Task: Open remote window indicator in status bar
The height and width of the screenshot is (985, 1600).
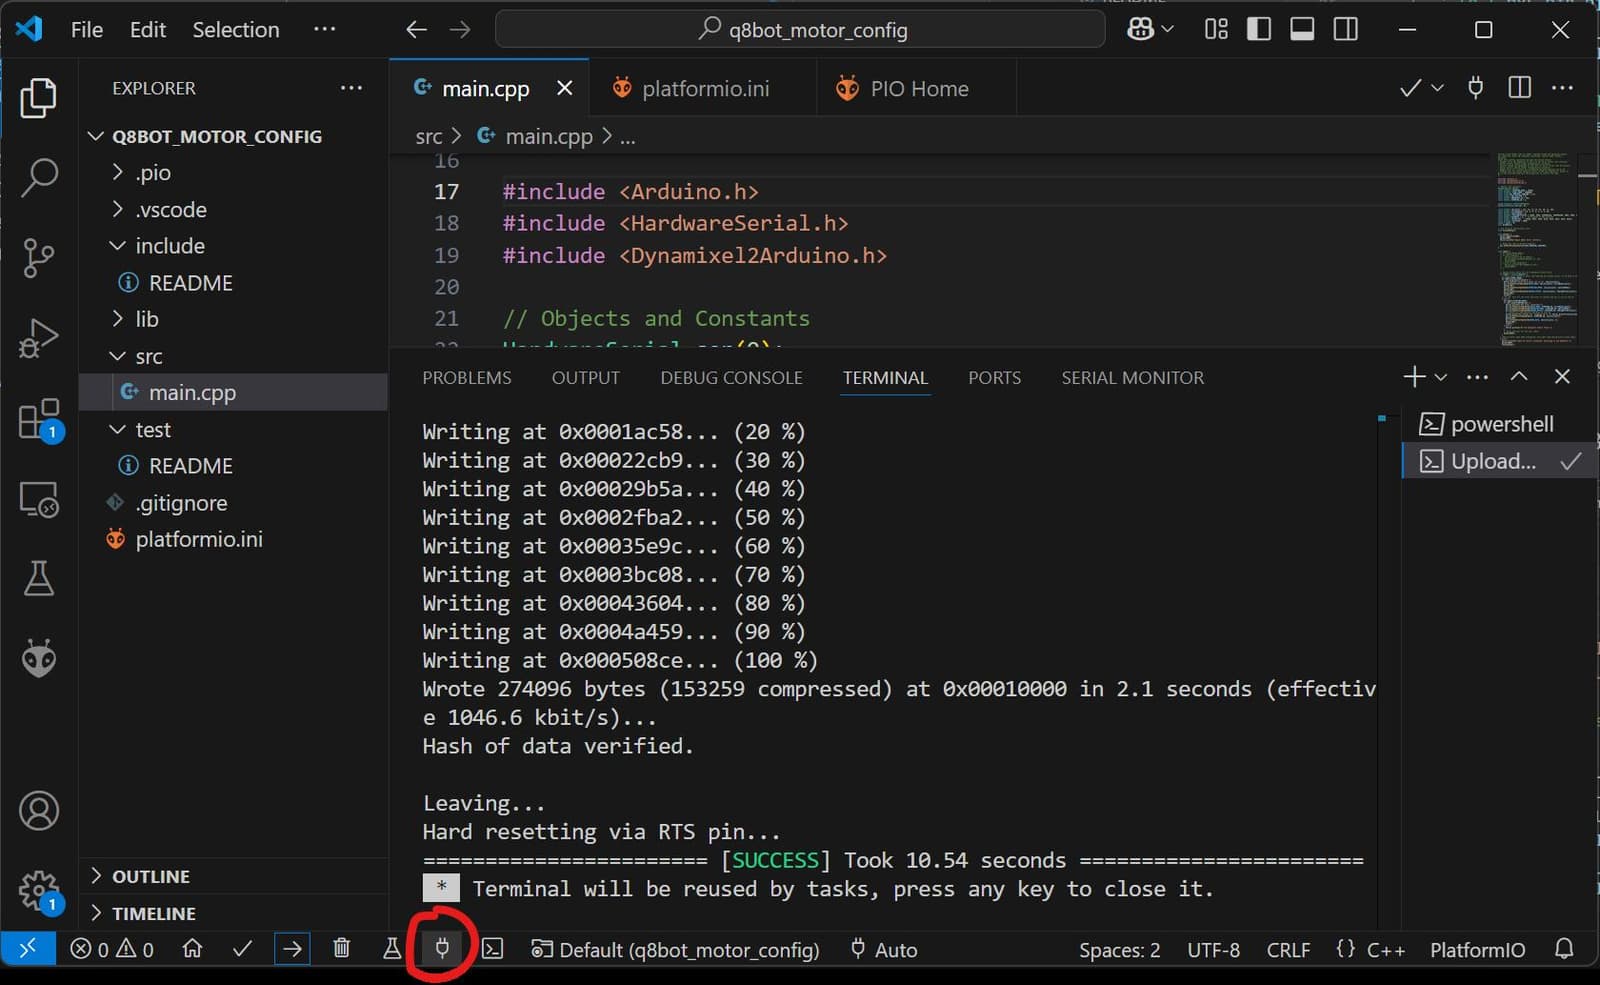Action: 28,948
